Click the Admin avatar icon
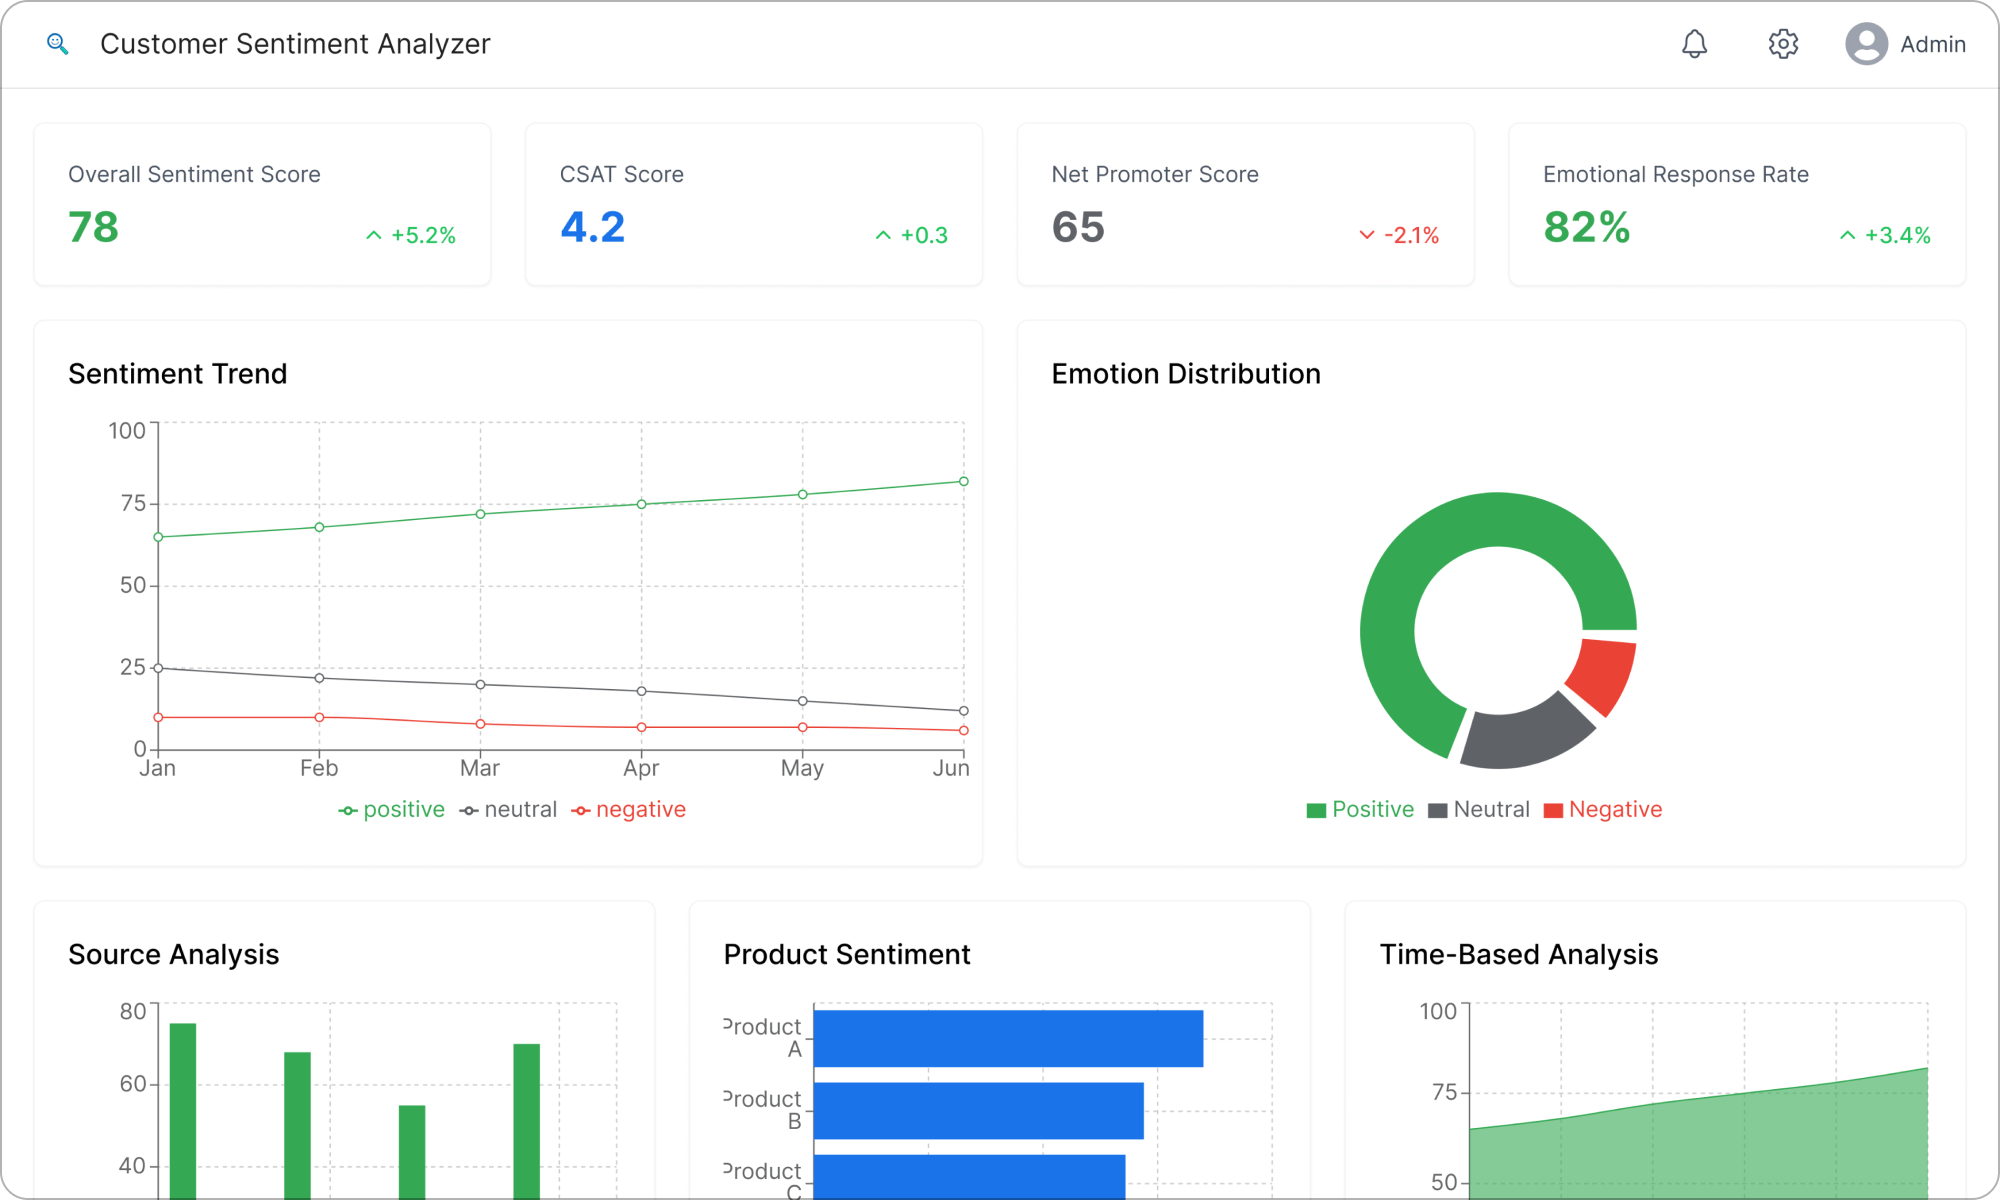 (1865, 43)
